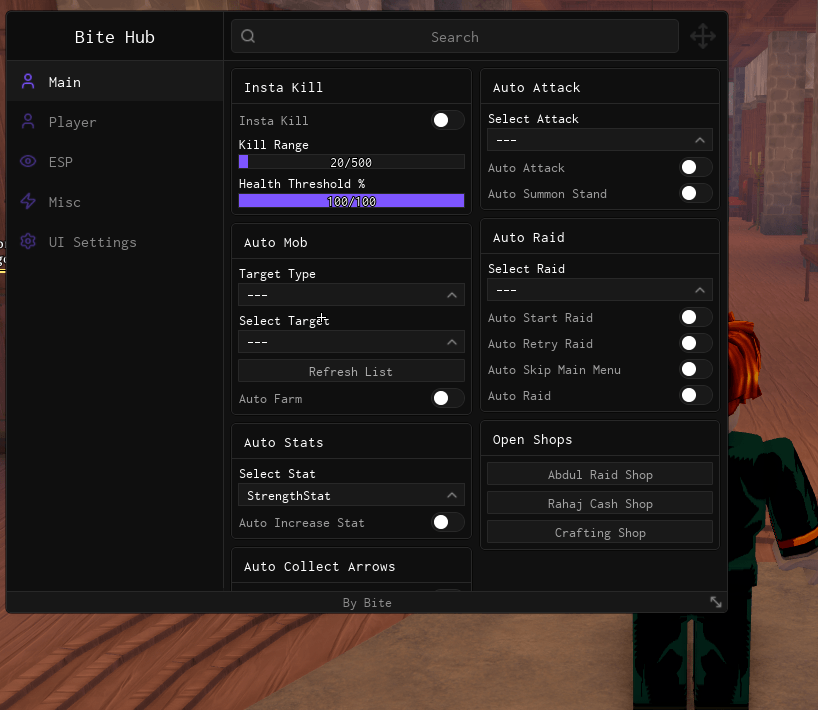Go to the ESP tab
Image resolution: width=818 pixels, height=710 pixels.
(x=115, y=162)
